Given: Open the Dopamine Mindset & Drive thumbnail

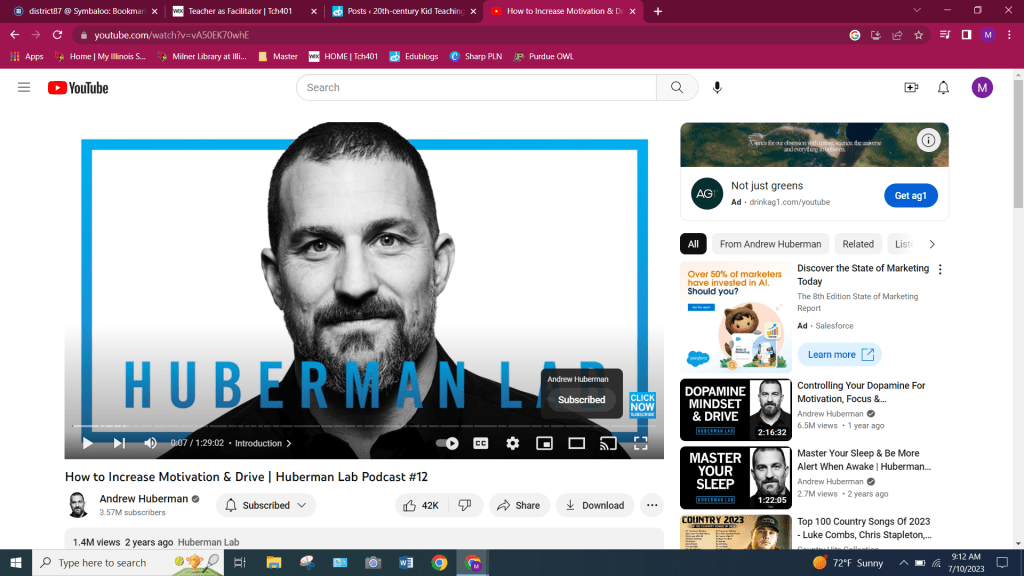Looking at the screenshot, I should pos(735,410).
